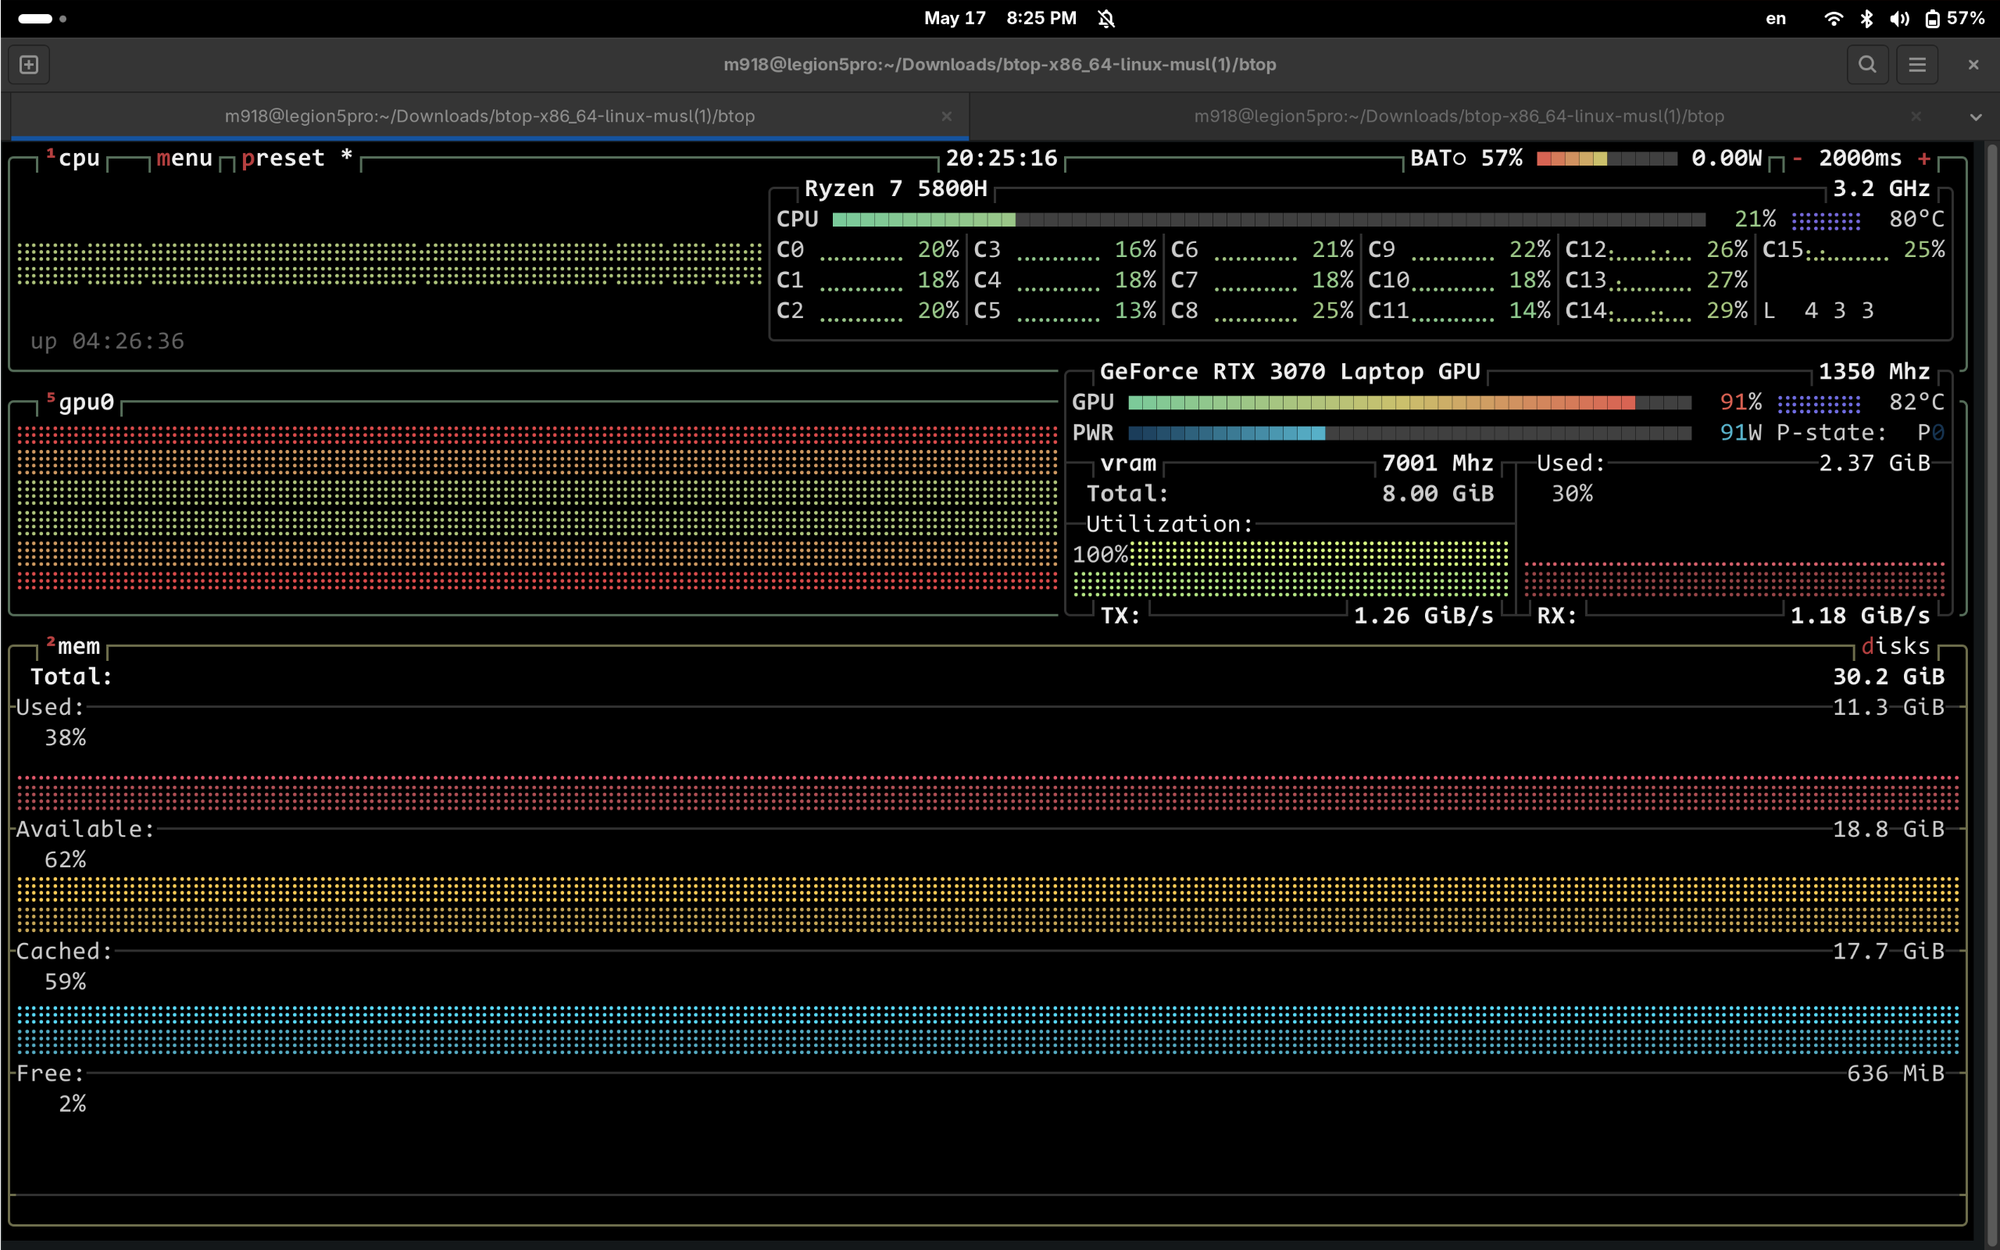Screen dimensions: 2000x1250
Task: Click the volume speaker icon
Action: click(x=1899, y=18)
